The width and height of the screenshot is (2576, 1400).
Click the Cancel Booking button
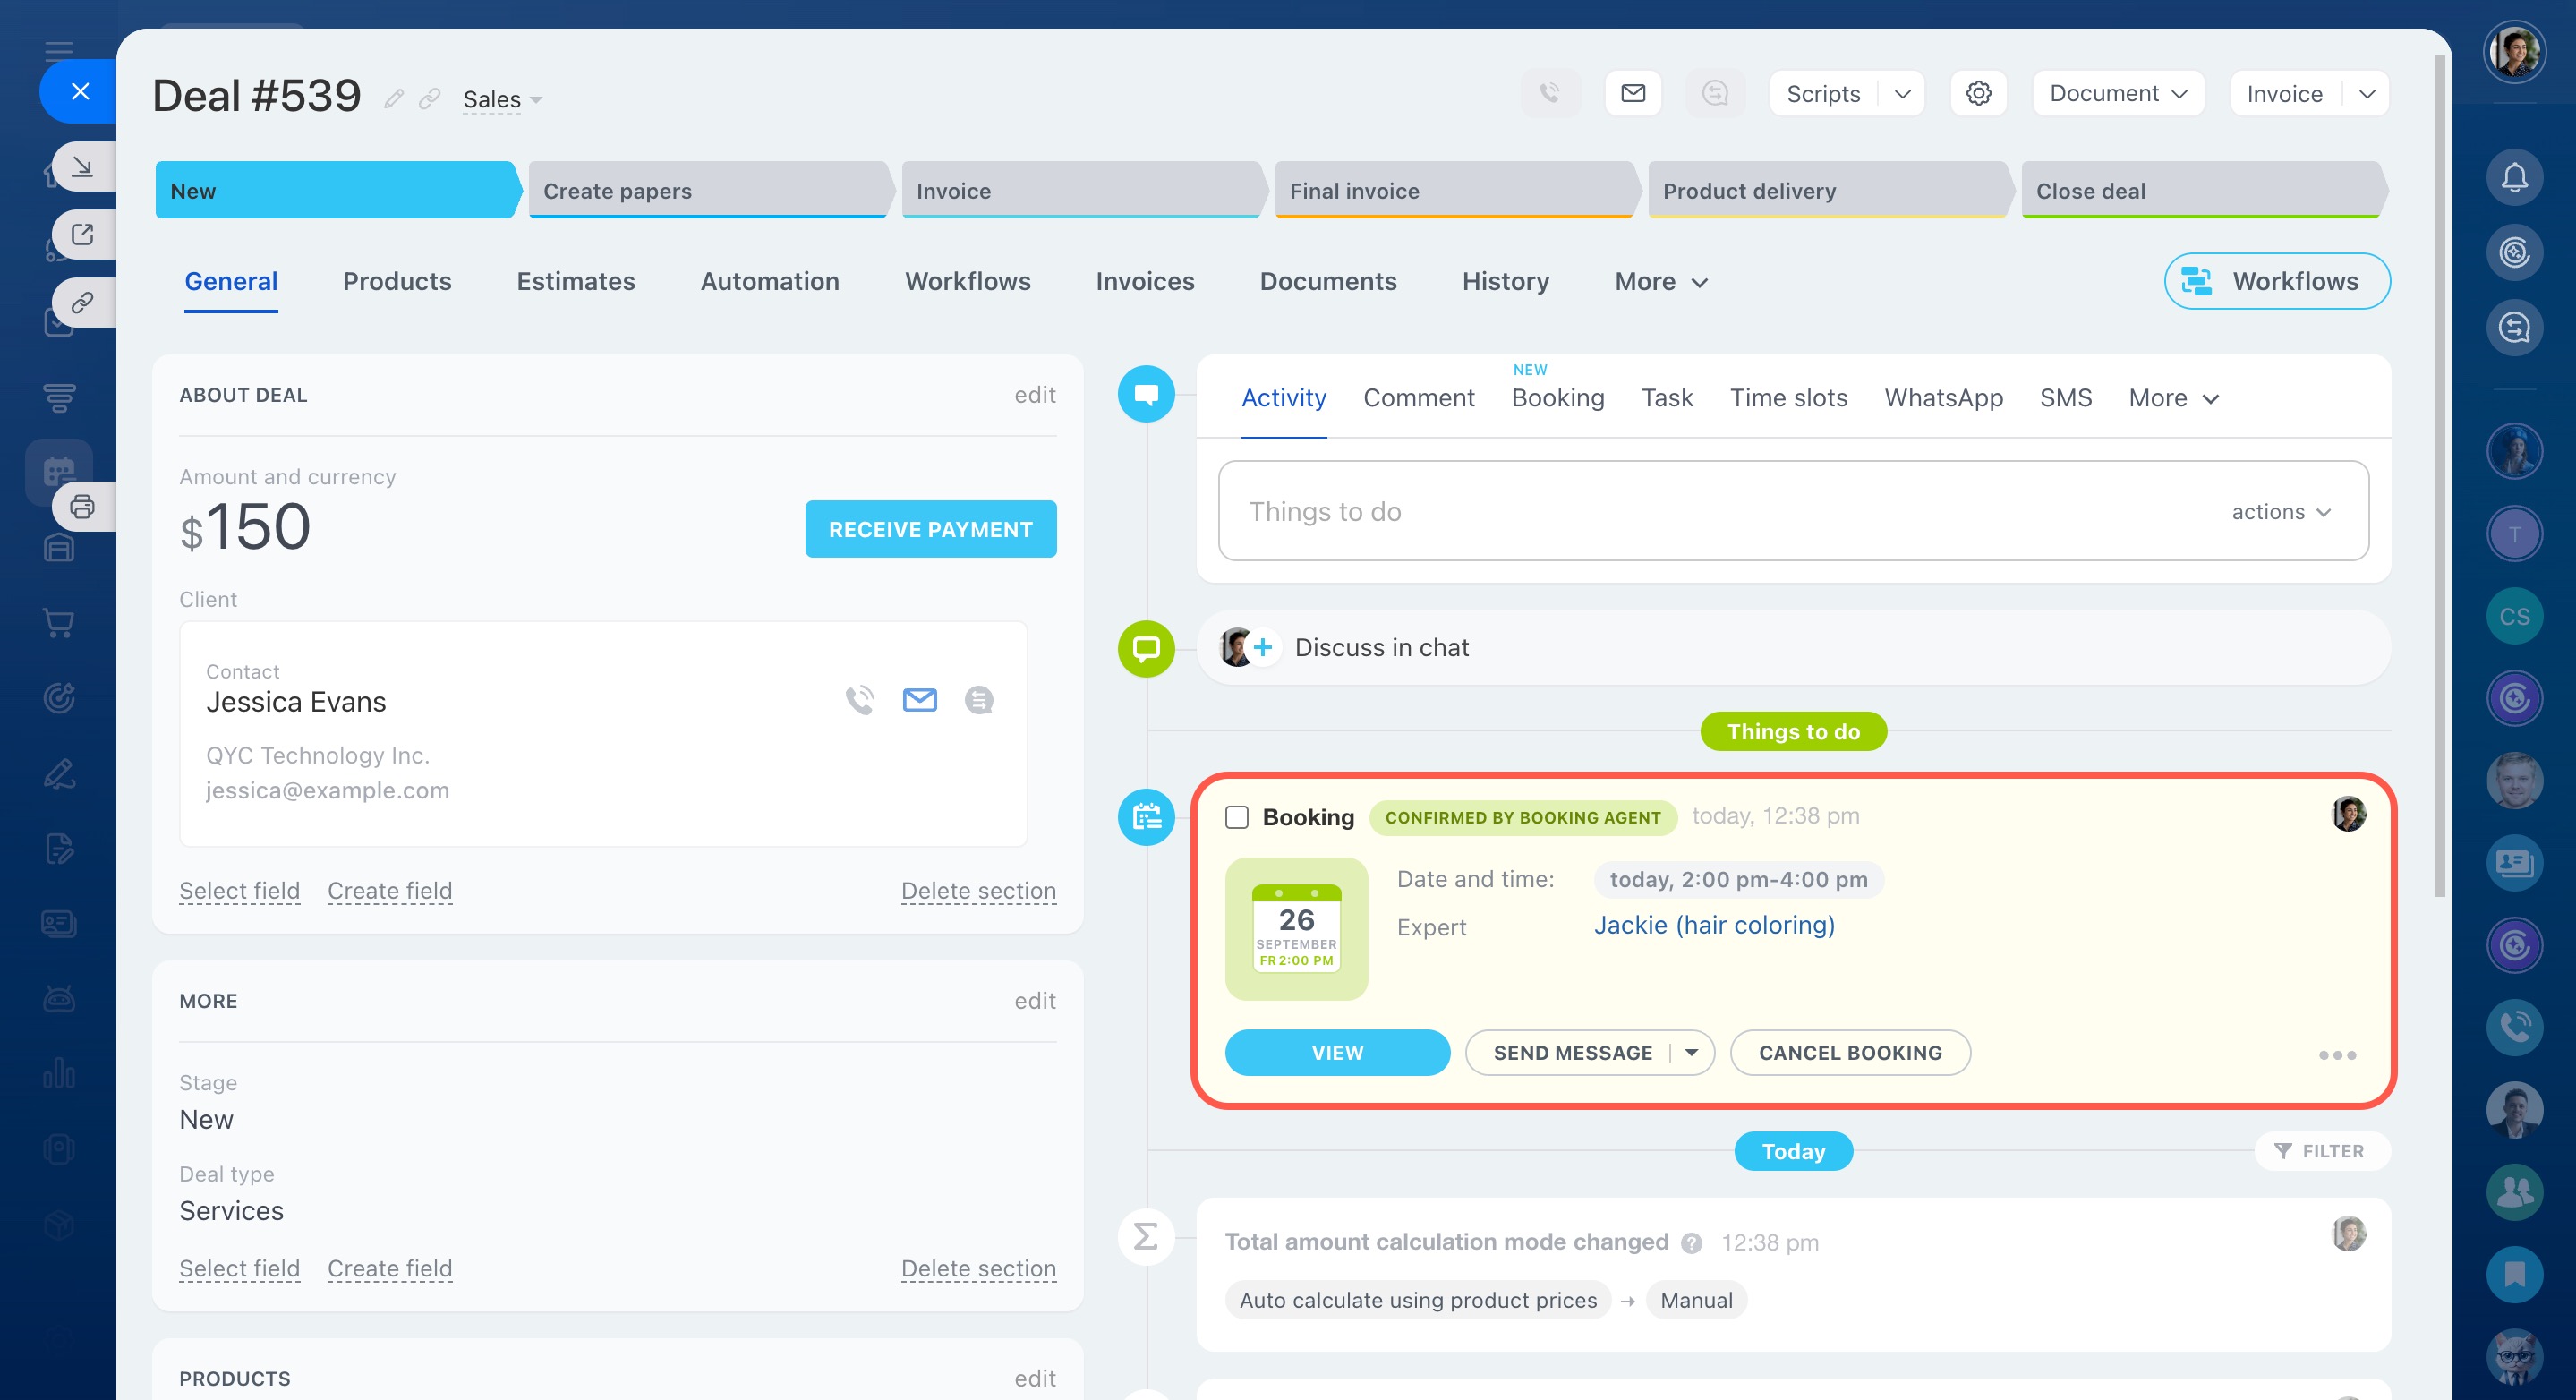pyautogui.click(x=1849, y=1052)
